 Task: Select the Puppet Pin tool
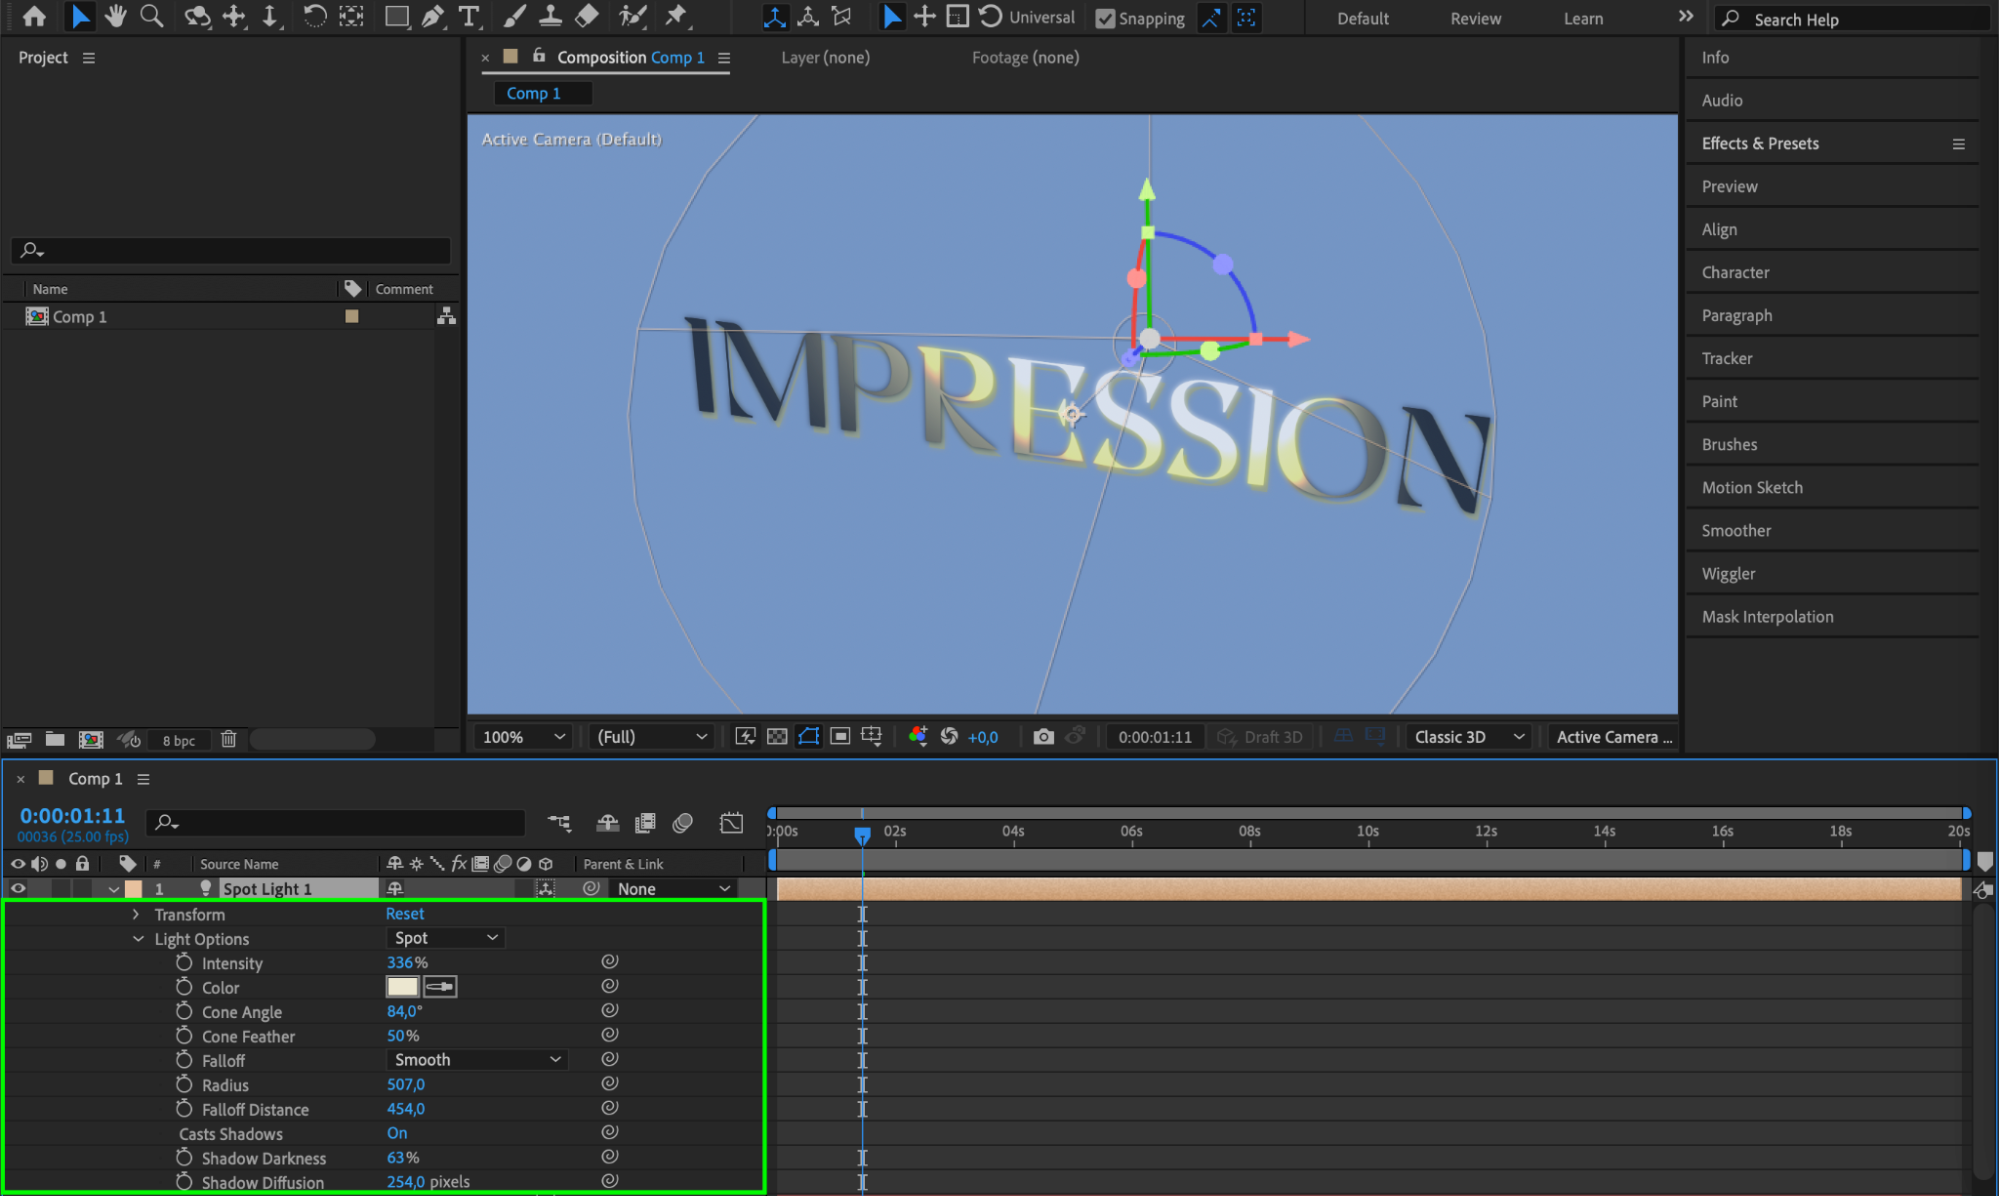(x=677, y=16)
